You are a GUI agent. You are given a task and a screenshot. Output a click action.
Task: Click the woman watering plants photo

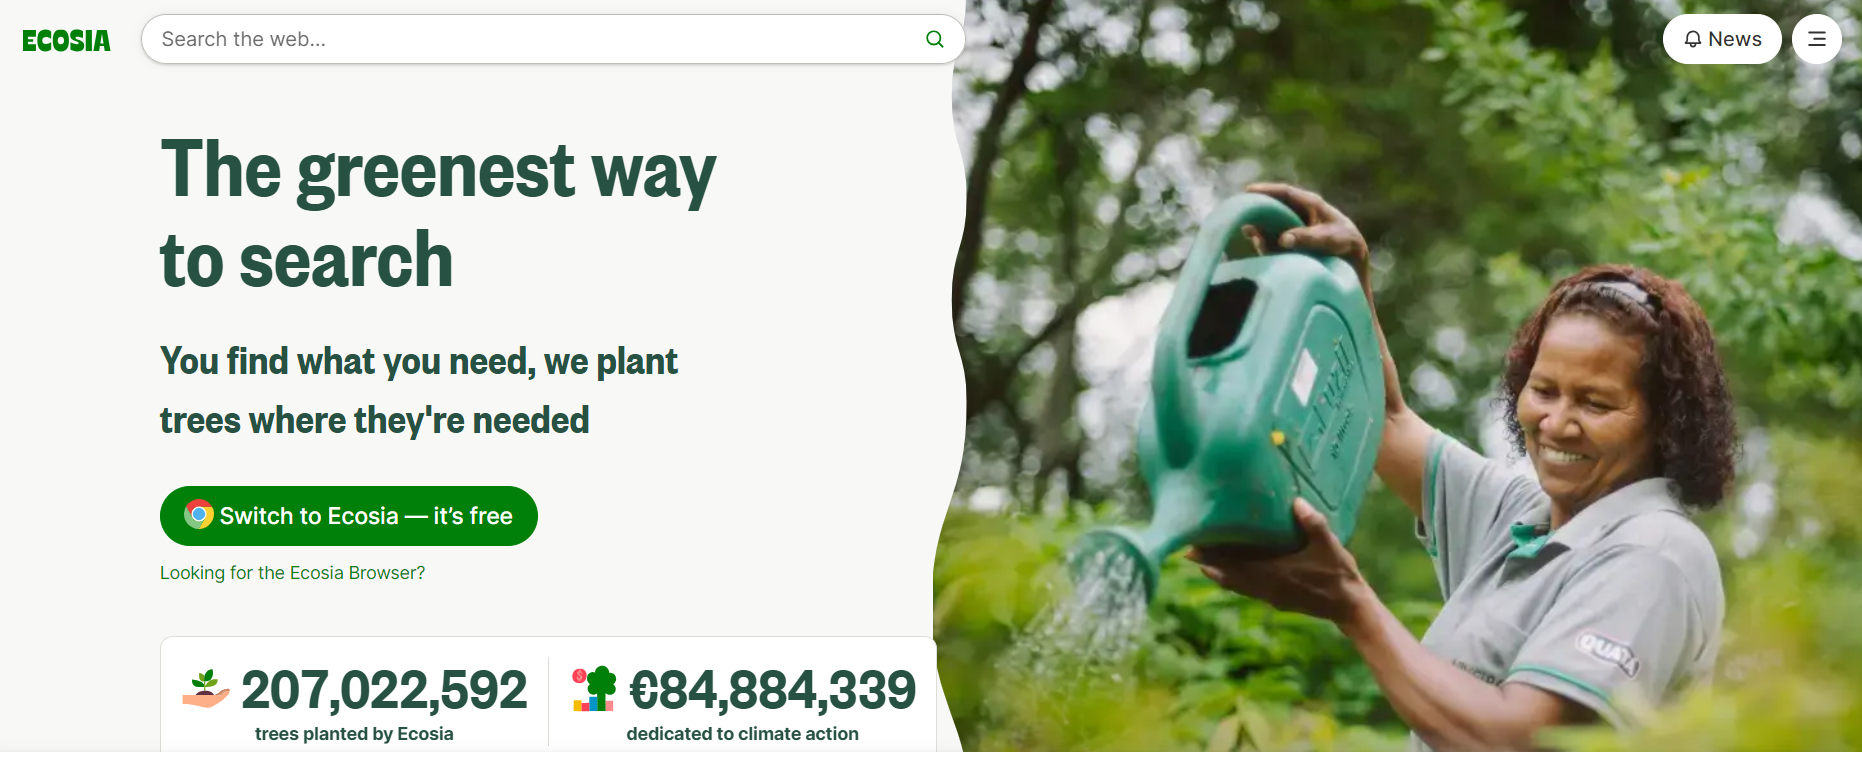tap(1400, 376)
